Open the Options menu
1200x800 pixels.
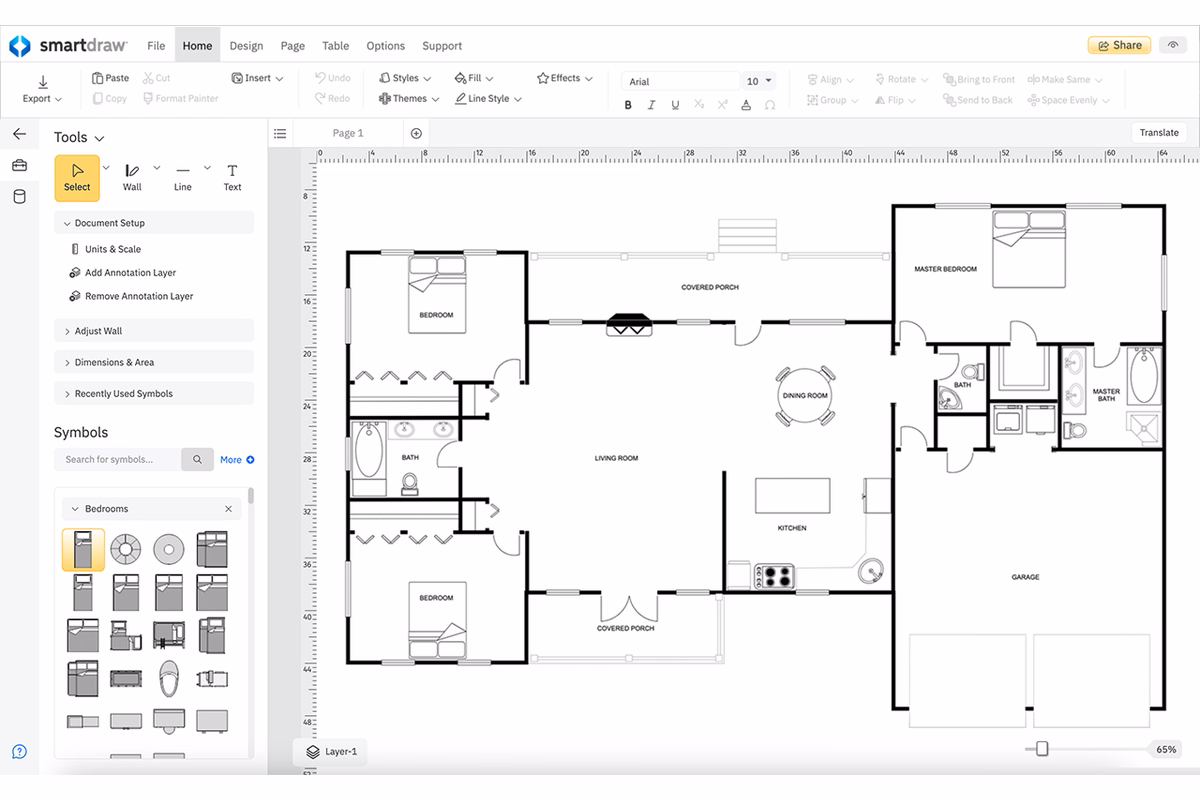coord(386,46)
